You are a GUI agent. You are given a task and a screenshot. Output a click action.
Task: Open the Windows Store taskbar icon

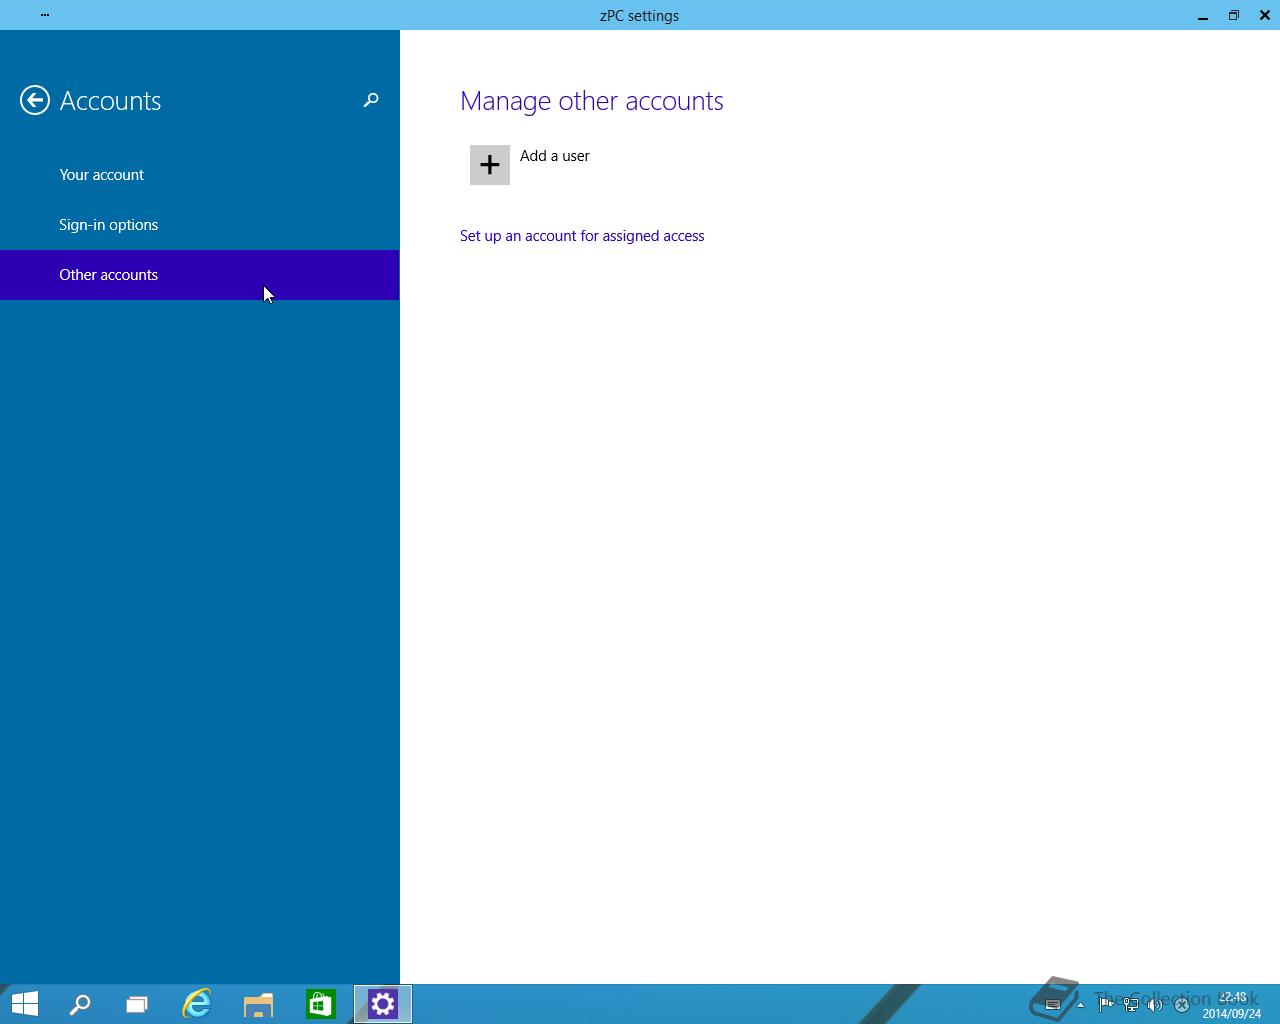[320, 1004]
